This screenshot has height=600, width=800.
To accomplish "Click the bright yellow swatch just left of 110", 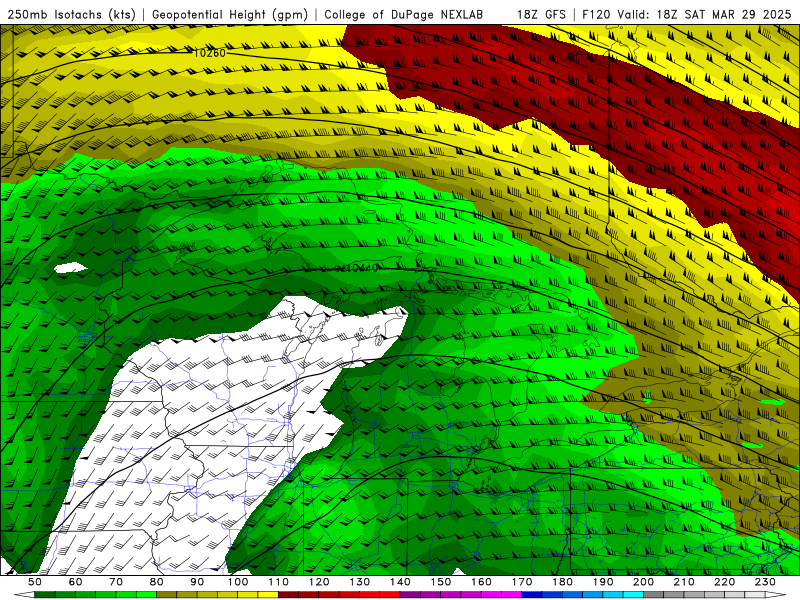I will (x=268, y=595).
